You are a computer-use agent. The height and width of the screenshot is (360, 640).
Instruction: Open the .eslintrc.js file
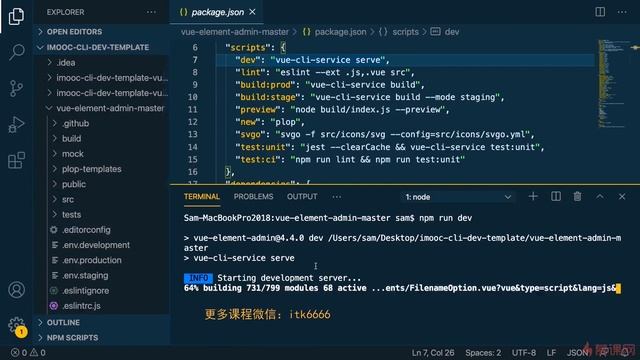click(101, 306)
